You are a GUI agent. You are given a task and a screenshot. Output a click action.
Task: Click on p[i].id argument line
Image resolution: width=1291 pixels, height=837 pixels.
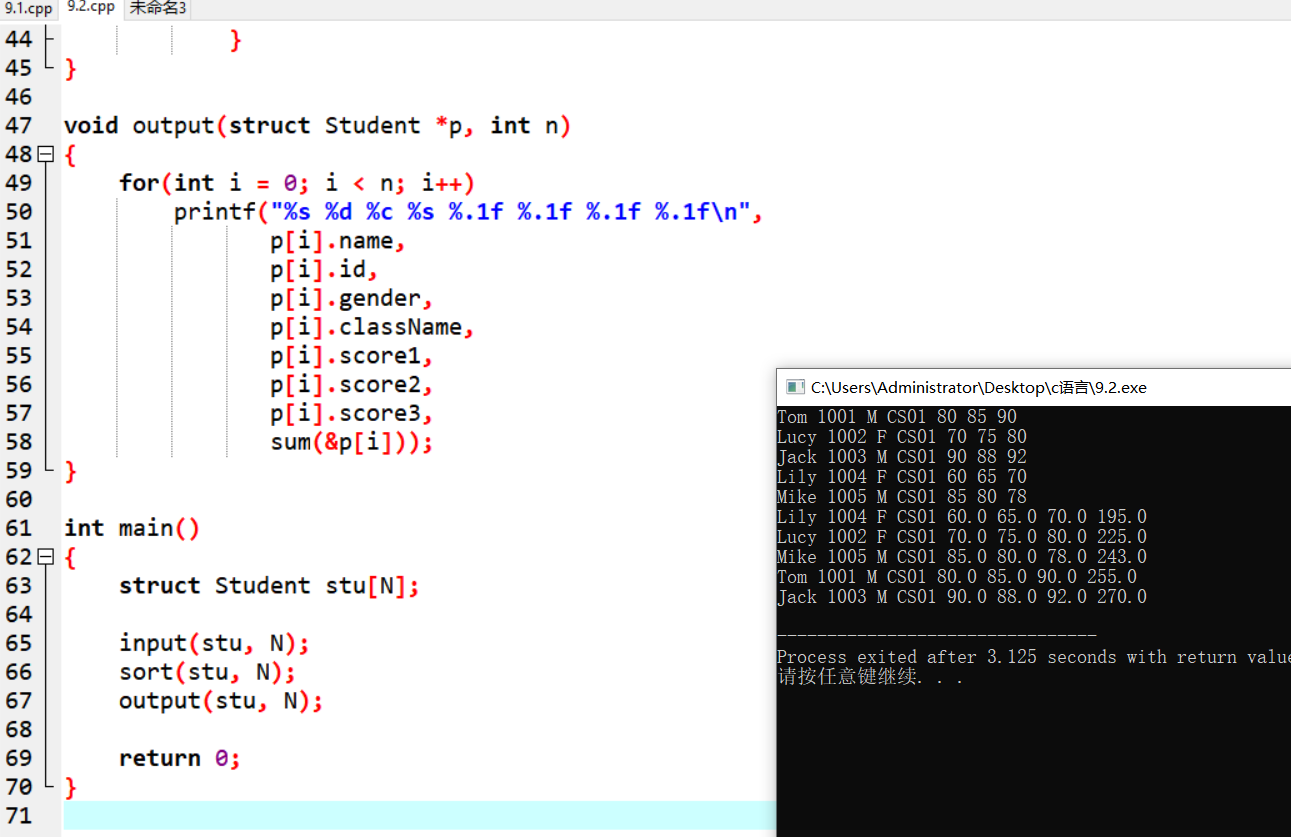324,269
